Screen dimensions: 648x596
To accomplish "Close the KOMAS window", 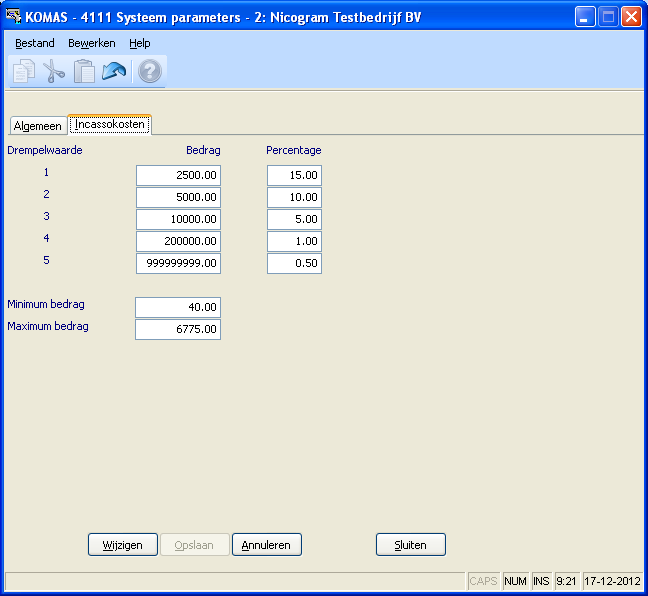I will point(631,17).
